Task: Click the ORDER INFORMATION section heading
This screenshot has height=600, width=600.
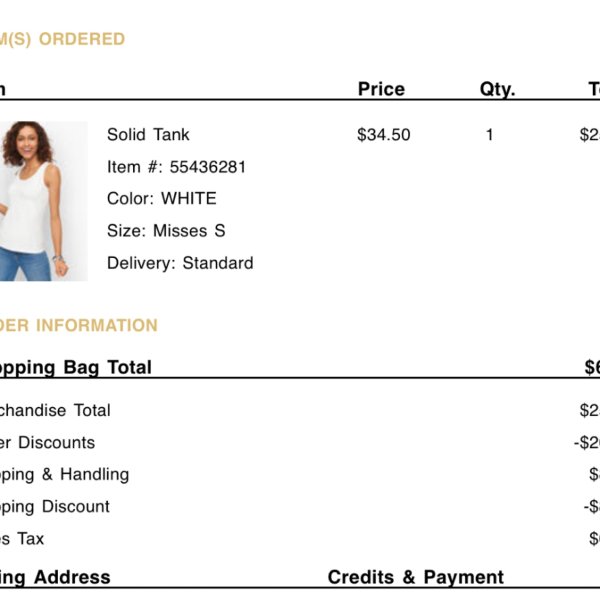Action: click(x=79, y=325)
